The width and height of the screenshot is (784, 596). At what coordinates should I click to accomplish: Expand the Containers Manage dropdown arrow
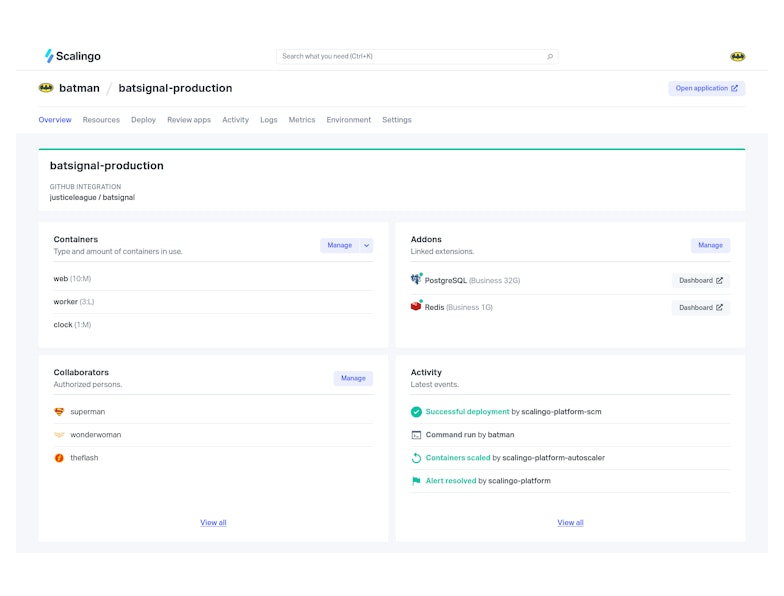[x=366, y=245]
